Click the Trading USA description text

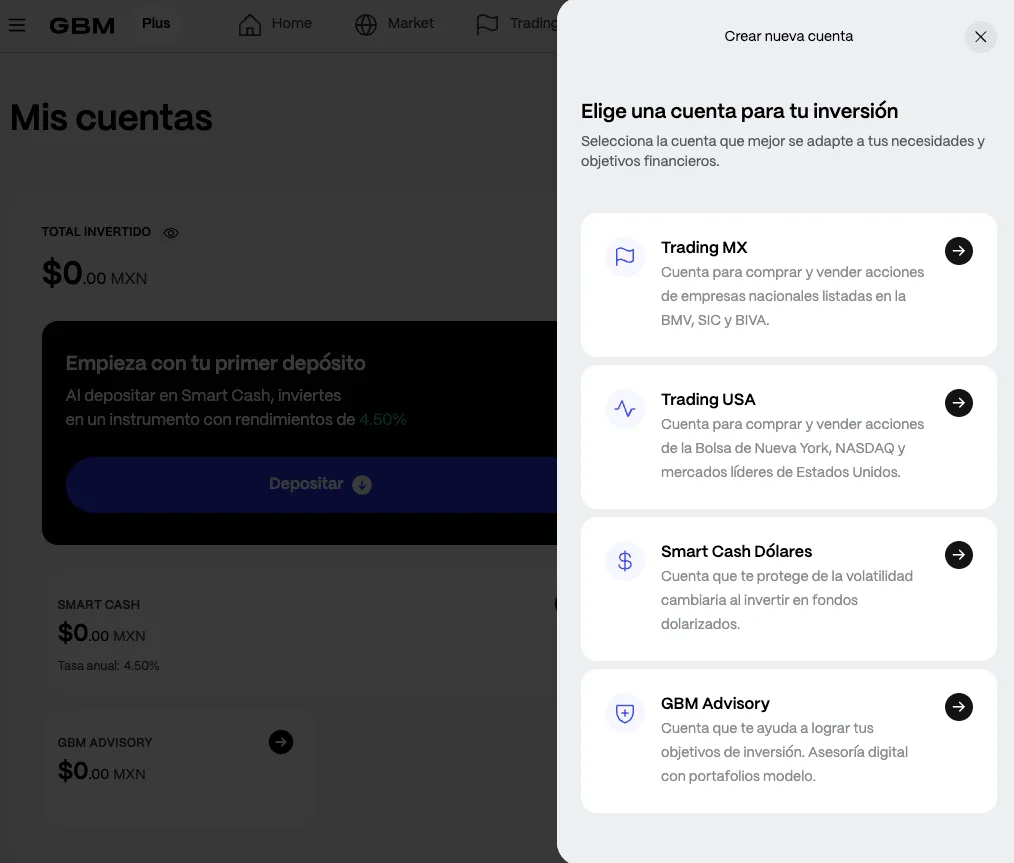(x=792, y=448)
